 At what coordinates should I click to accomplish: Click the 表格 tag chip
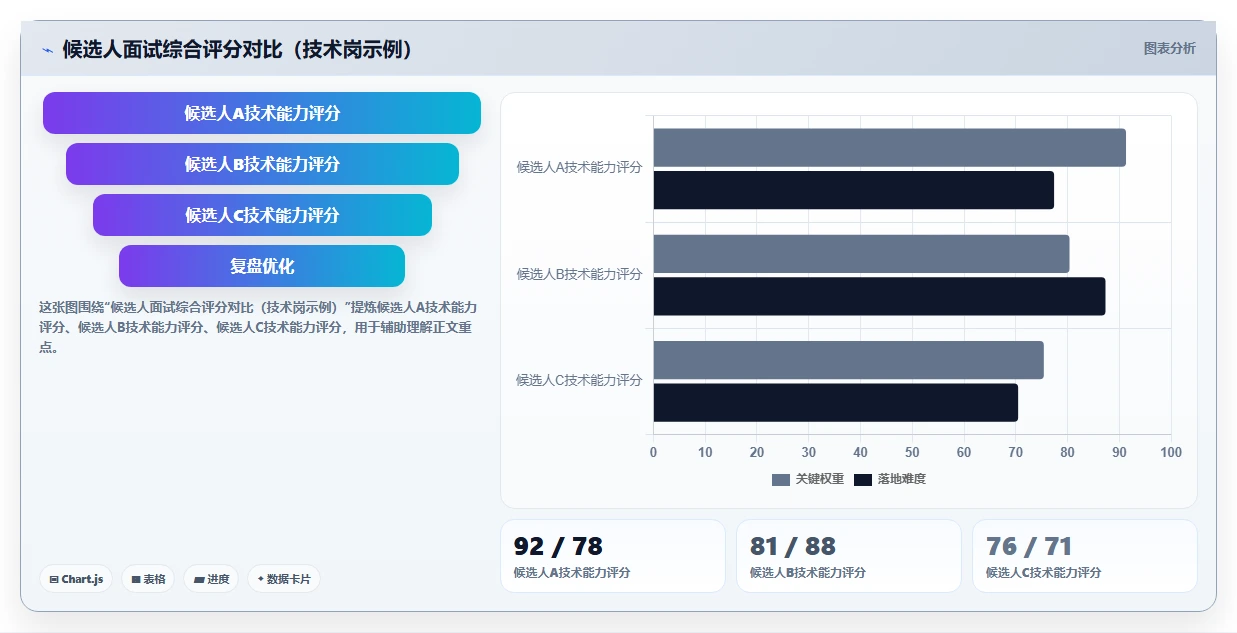pyautogui.click(x=148, y=579)
